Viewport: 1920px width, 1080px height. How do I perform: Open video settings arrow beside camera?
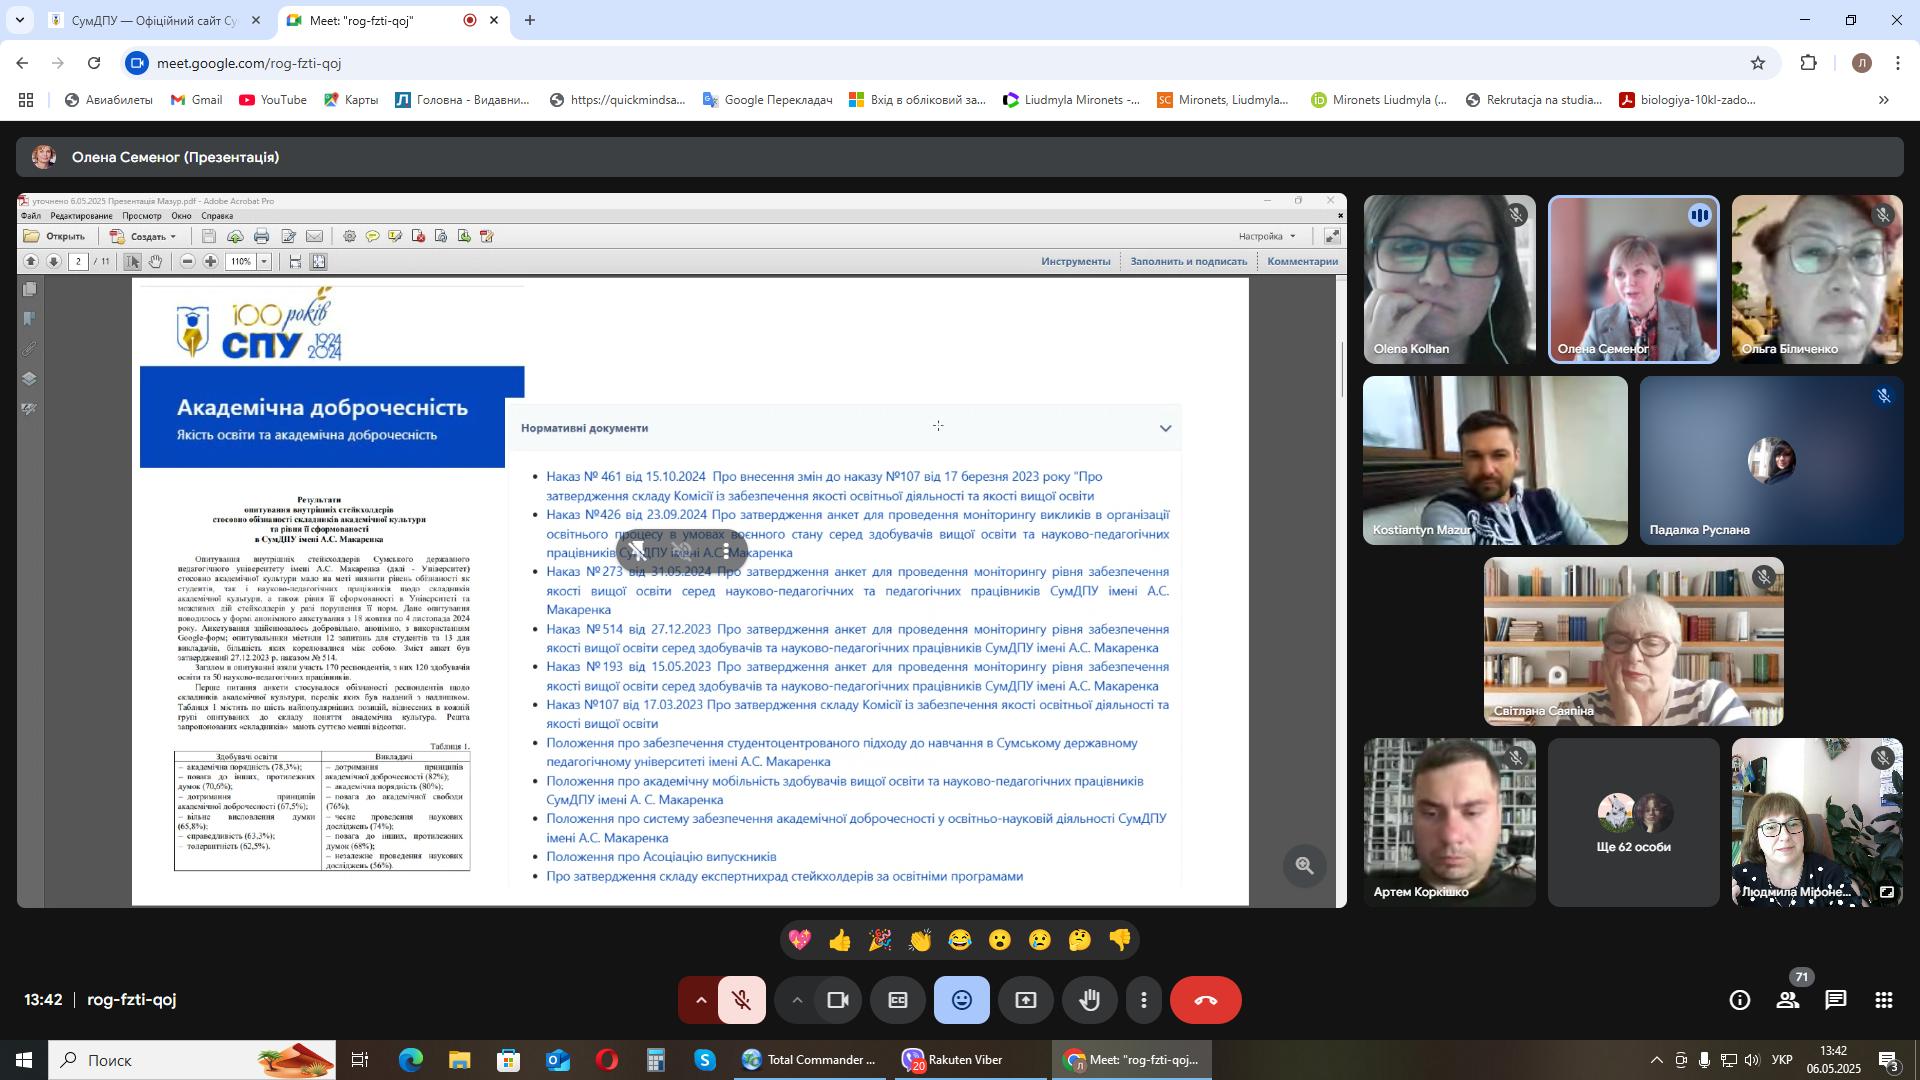(x=797, y=1000)
